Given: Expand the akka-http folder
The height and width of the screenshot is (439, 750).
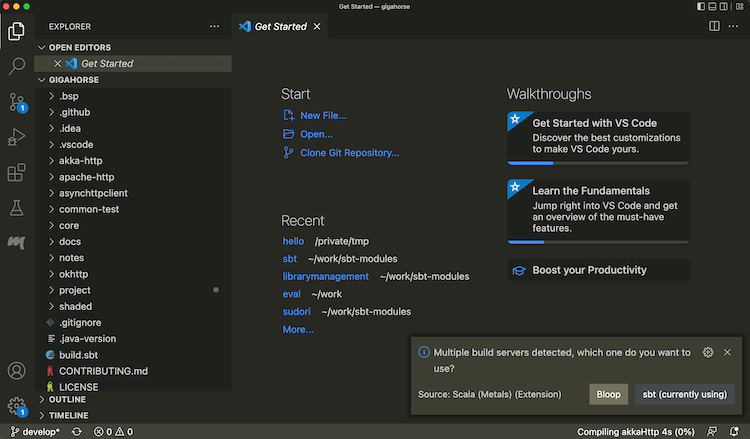Looking at the screenshot, I should (132, 161).
